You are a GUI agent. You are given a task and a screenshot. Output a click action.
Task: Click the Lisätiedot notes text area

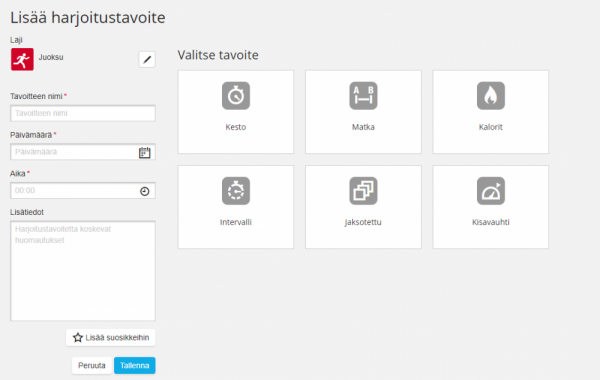point(83,271)
